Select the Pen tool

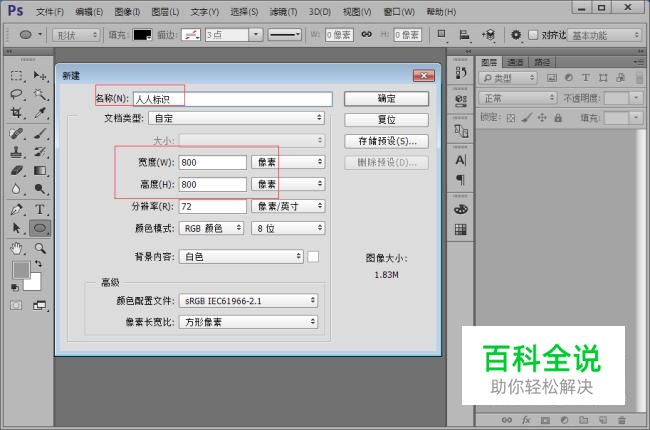coord(16,209)
